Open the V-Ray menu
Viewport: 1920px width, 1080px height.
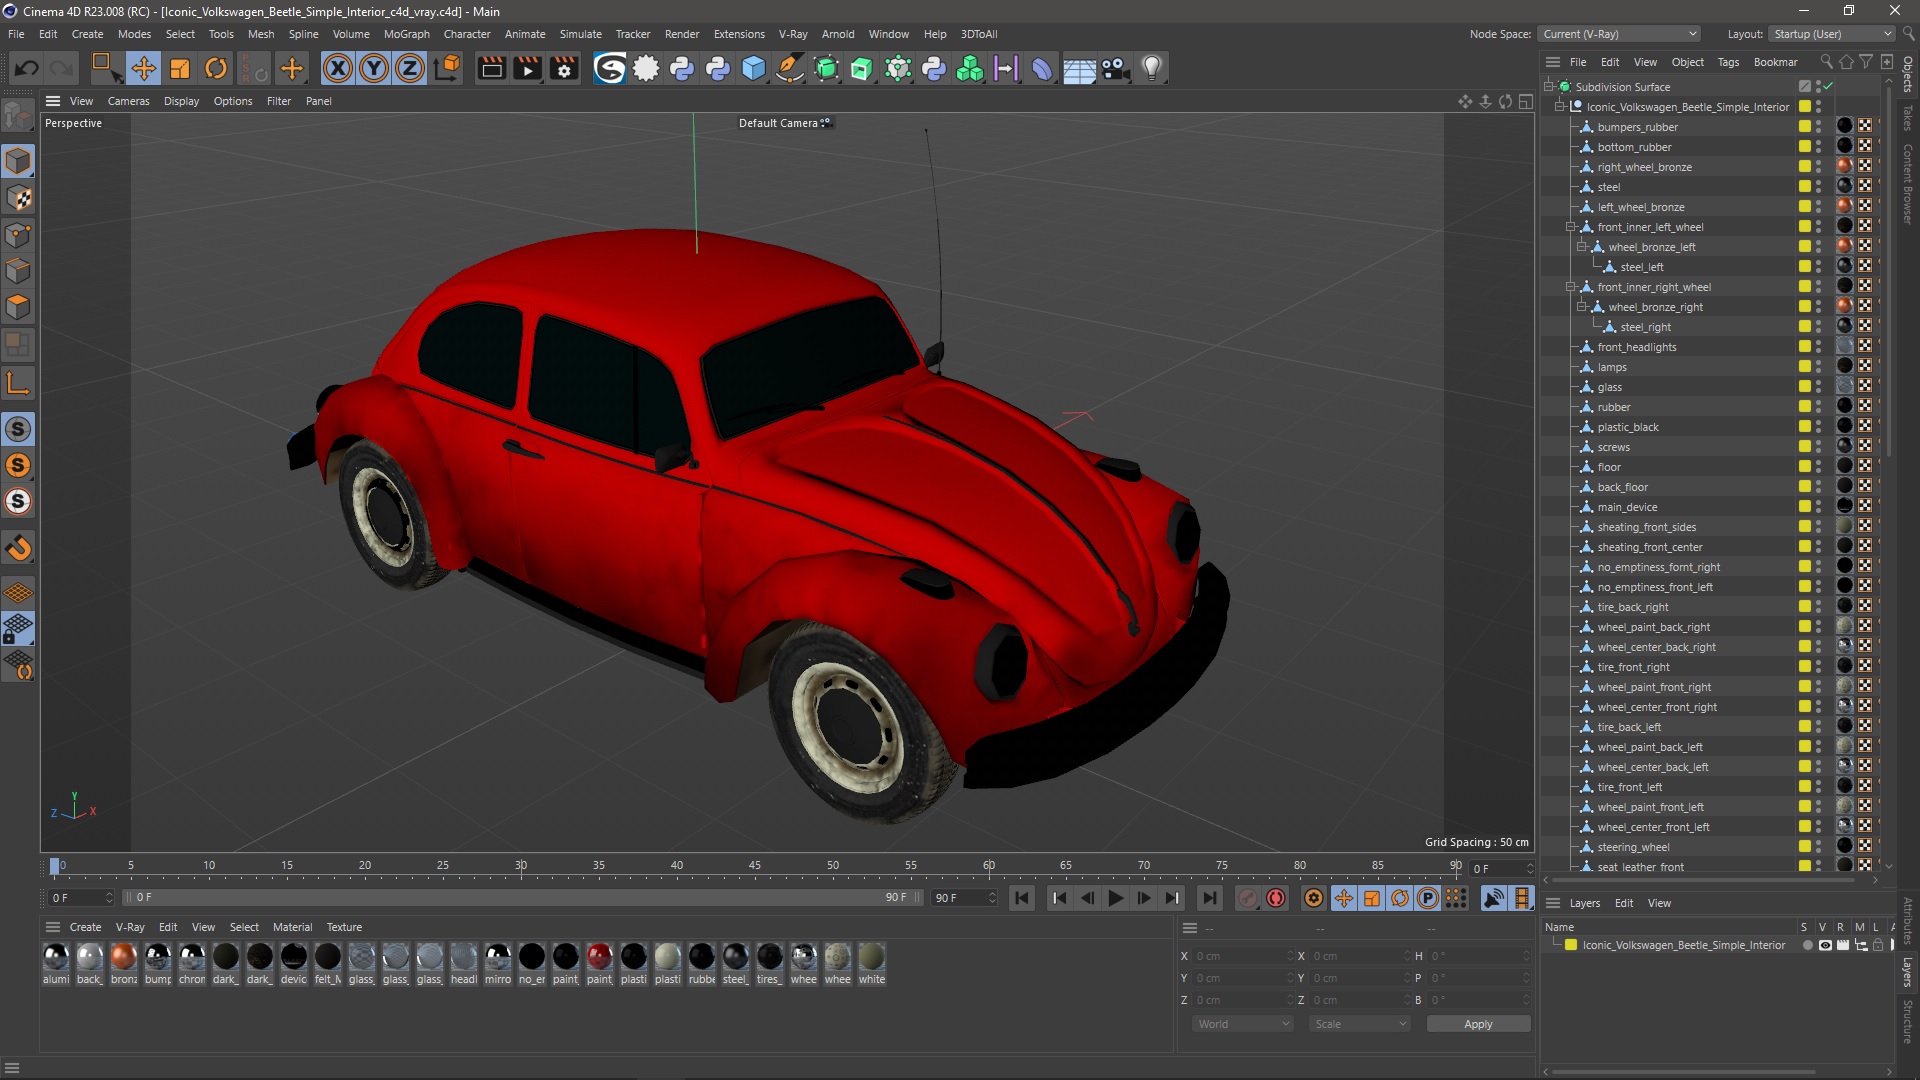792,34
